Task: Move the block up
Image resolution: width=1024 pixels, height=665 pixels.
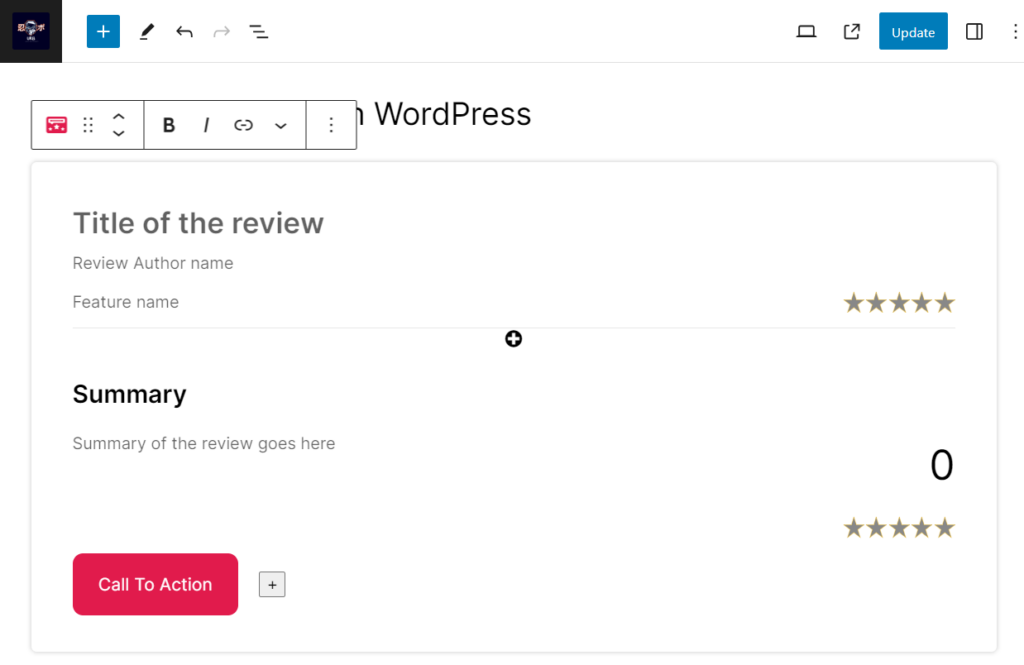Action: [x=118, y=116]
